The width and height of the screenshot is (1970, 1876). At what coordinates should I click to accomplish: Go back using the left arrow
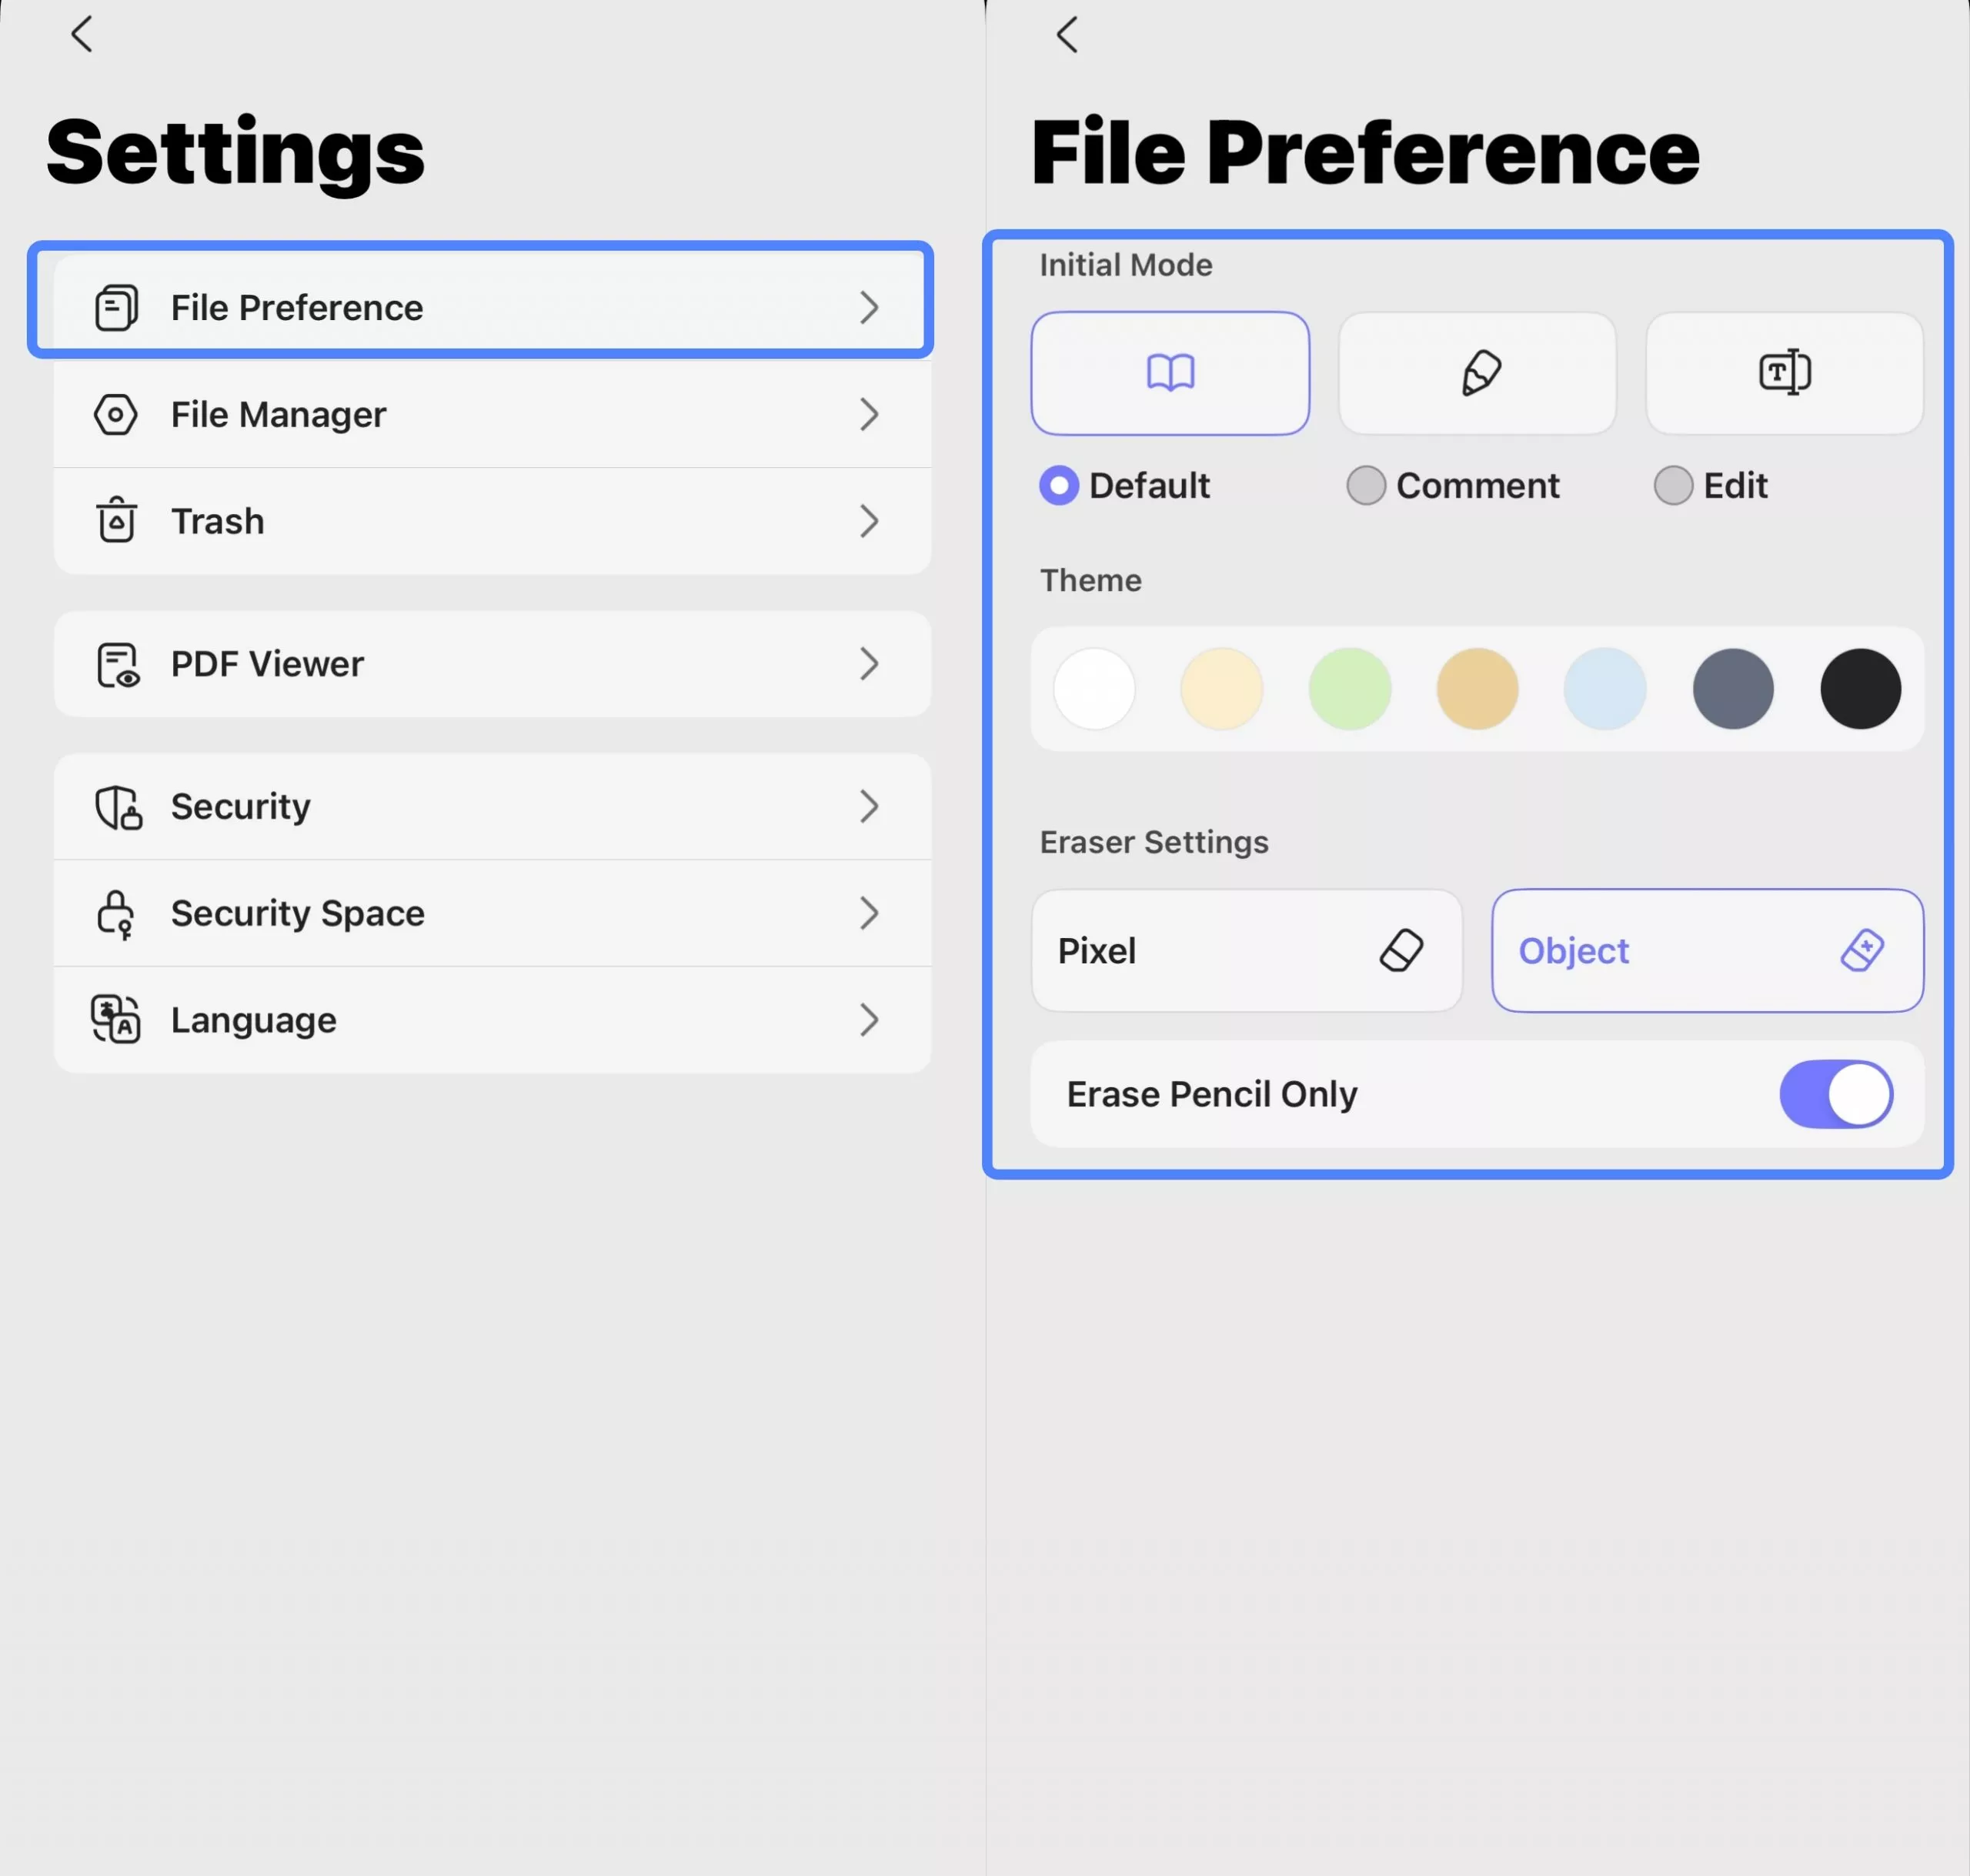[x=82, y=32]
